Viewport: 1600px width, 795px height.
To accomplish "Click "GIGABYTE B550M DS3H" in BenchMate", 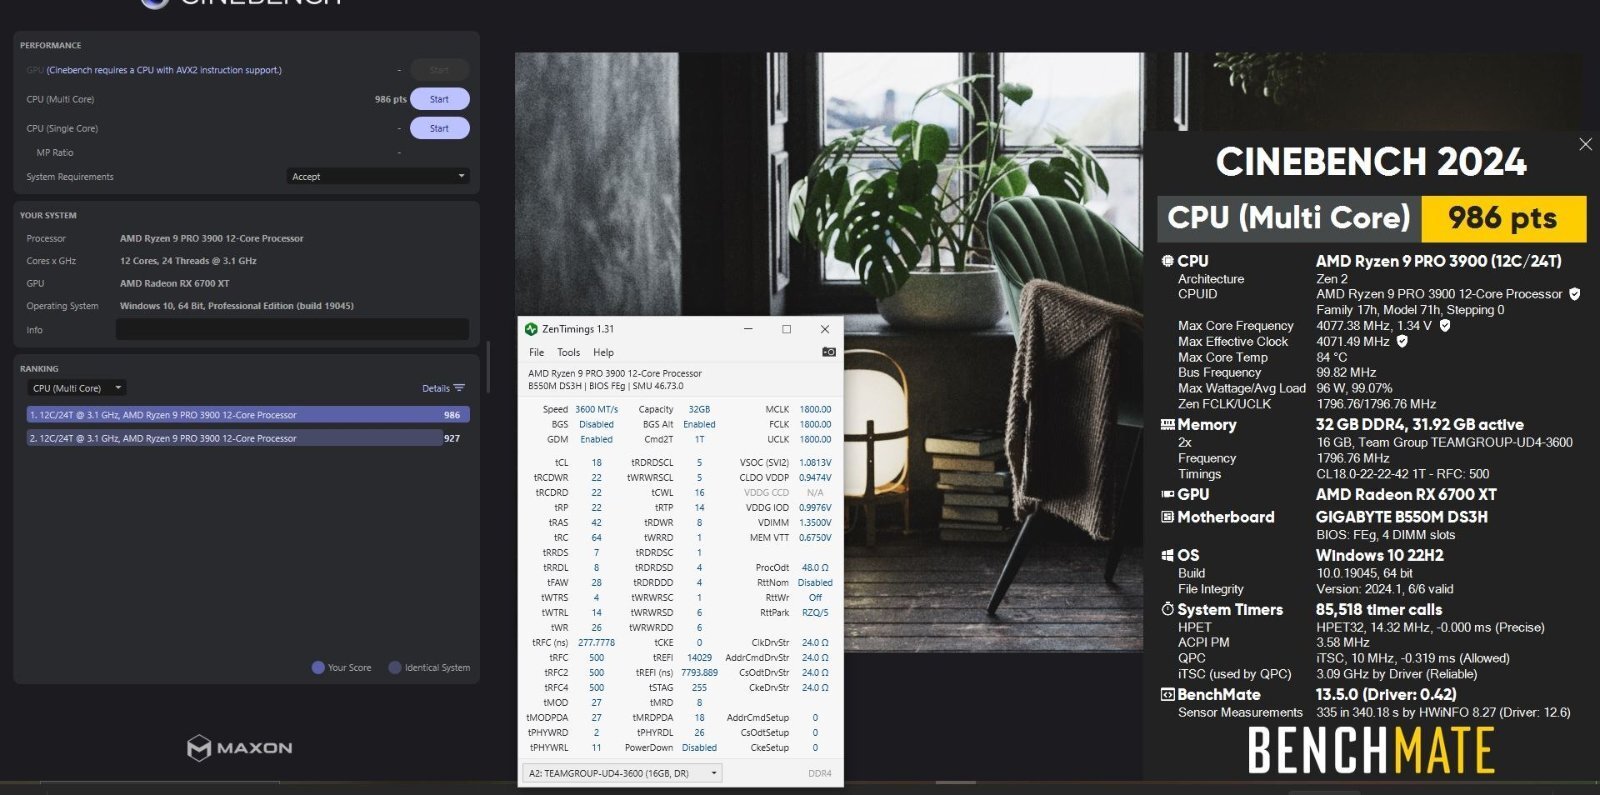I will (1402, 517).
